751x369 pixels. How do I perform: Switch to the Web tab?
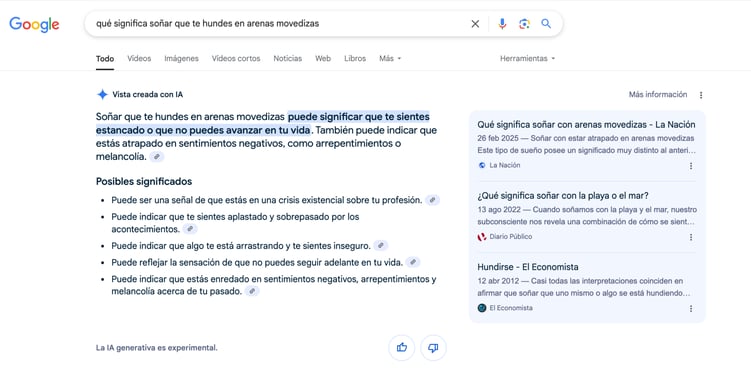pos(323,58)
